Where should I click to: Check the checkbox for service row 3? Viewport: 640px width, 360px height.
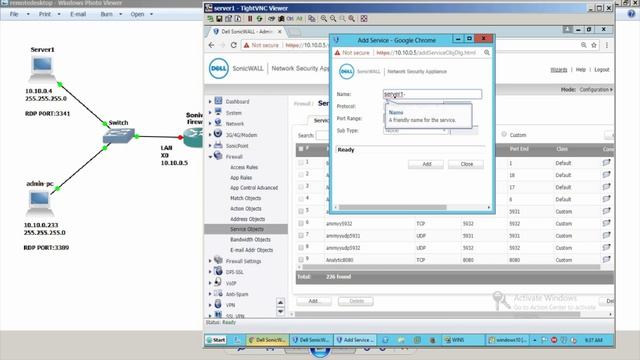301,187
